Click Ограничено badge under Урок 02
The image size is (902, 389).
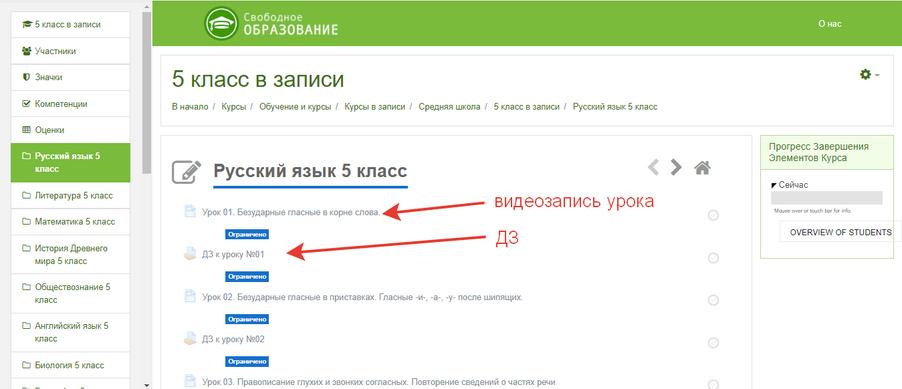247,319
